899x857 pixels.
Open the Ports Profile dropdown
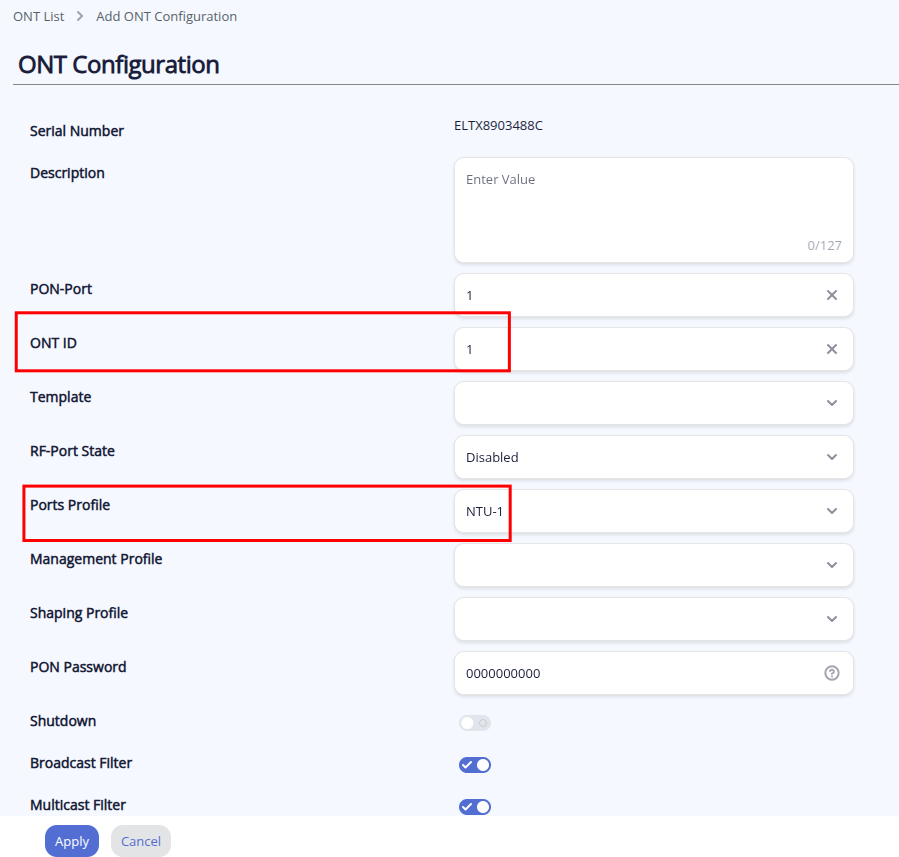coord(653,511)
